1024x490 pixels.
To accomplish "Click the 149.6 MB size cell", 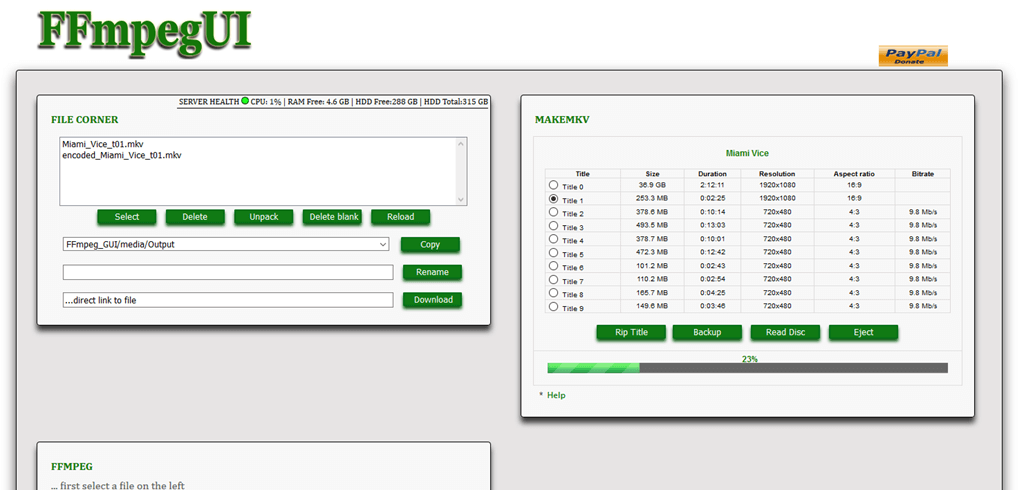I will pos(652,306).
